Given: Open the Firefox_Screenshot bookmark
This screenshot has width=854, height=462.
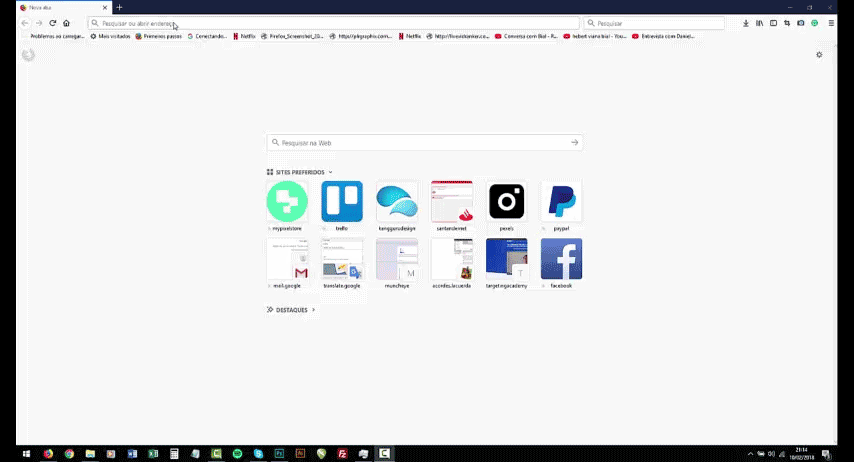Looking at the screenshot, I should (x=292, y=37).
